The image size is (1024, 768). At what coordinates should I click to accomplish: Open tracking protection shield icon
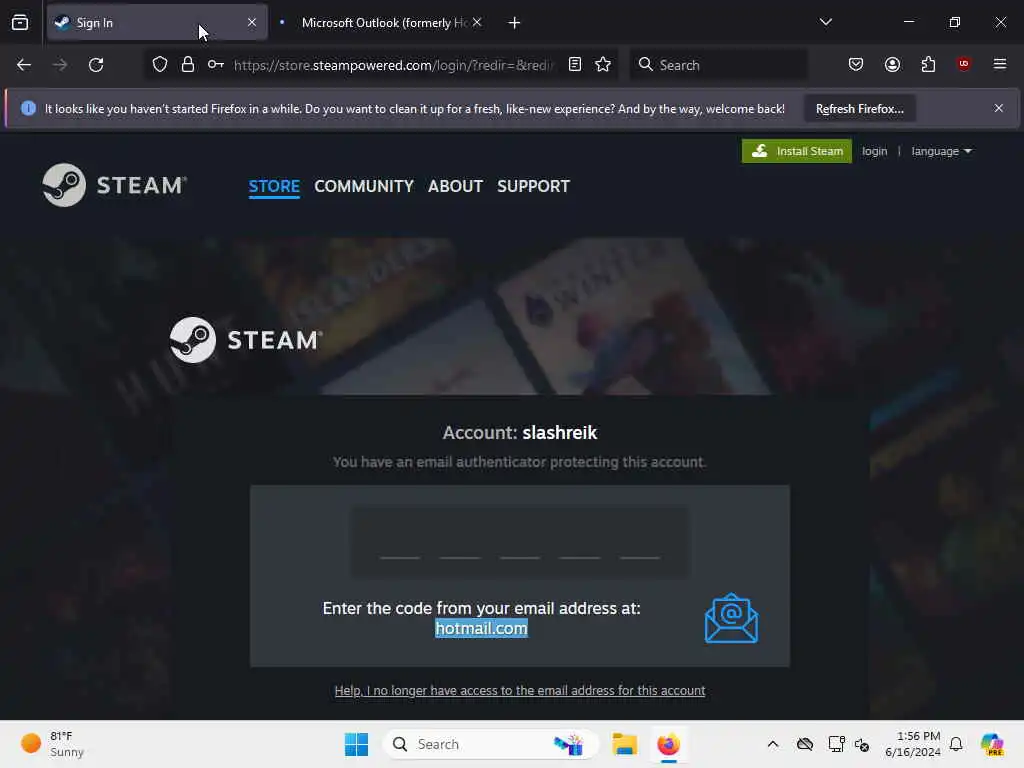point(160,65)
